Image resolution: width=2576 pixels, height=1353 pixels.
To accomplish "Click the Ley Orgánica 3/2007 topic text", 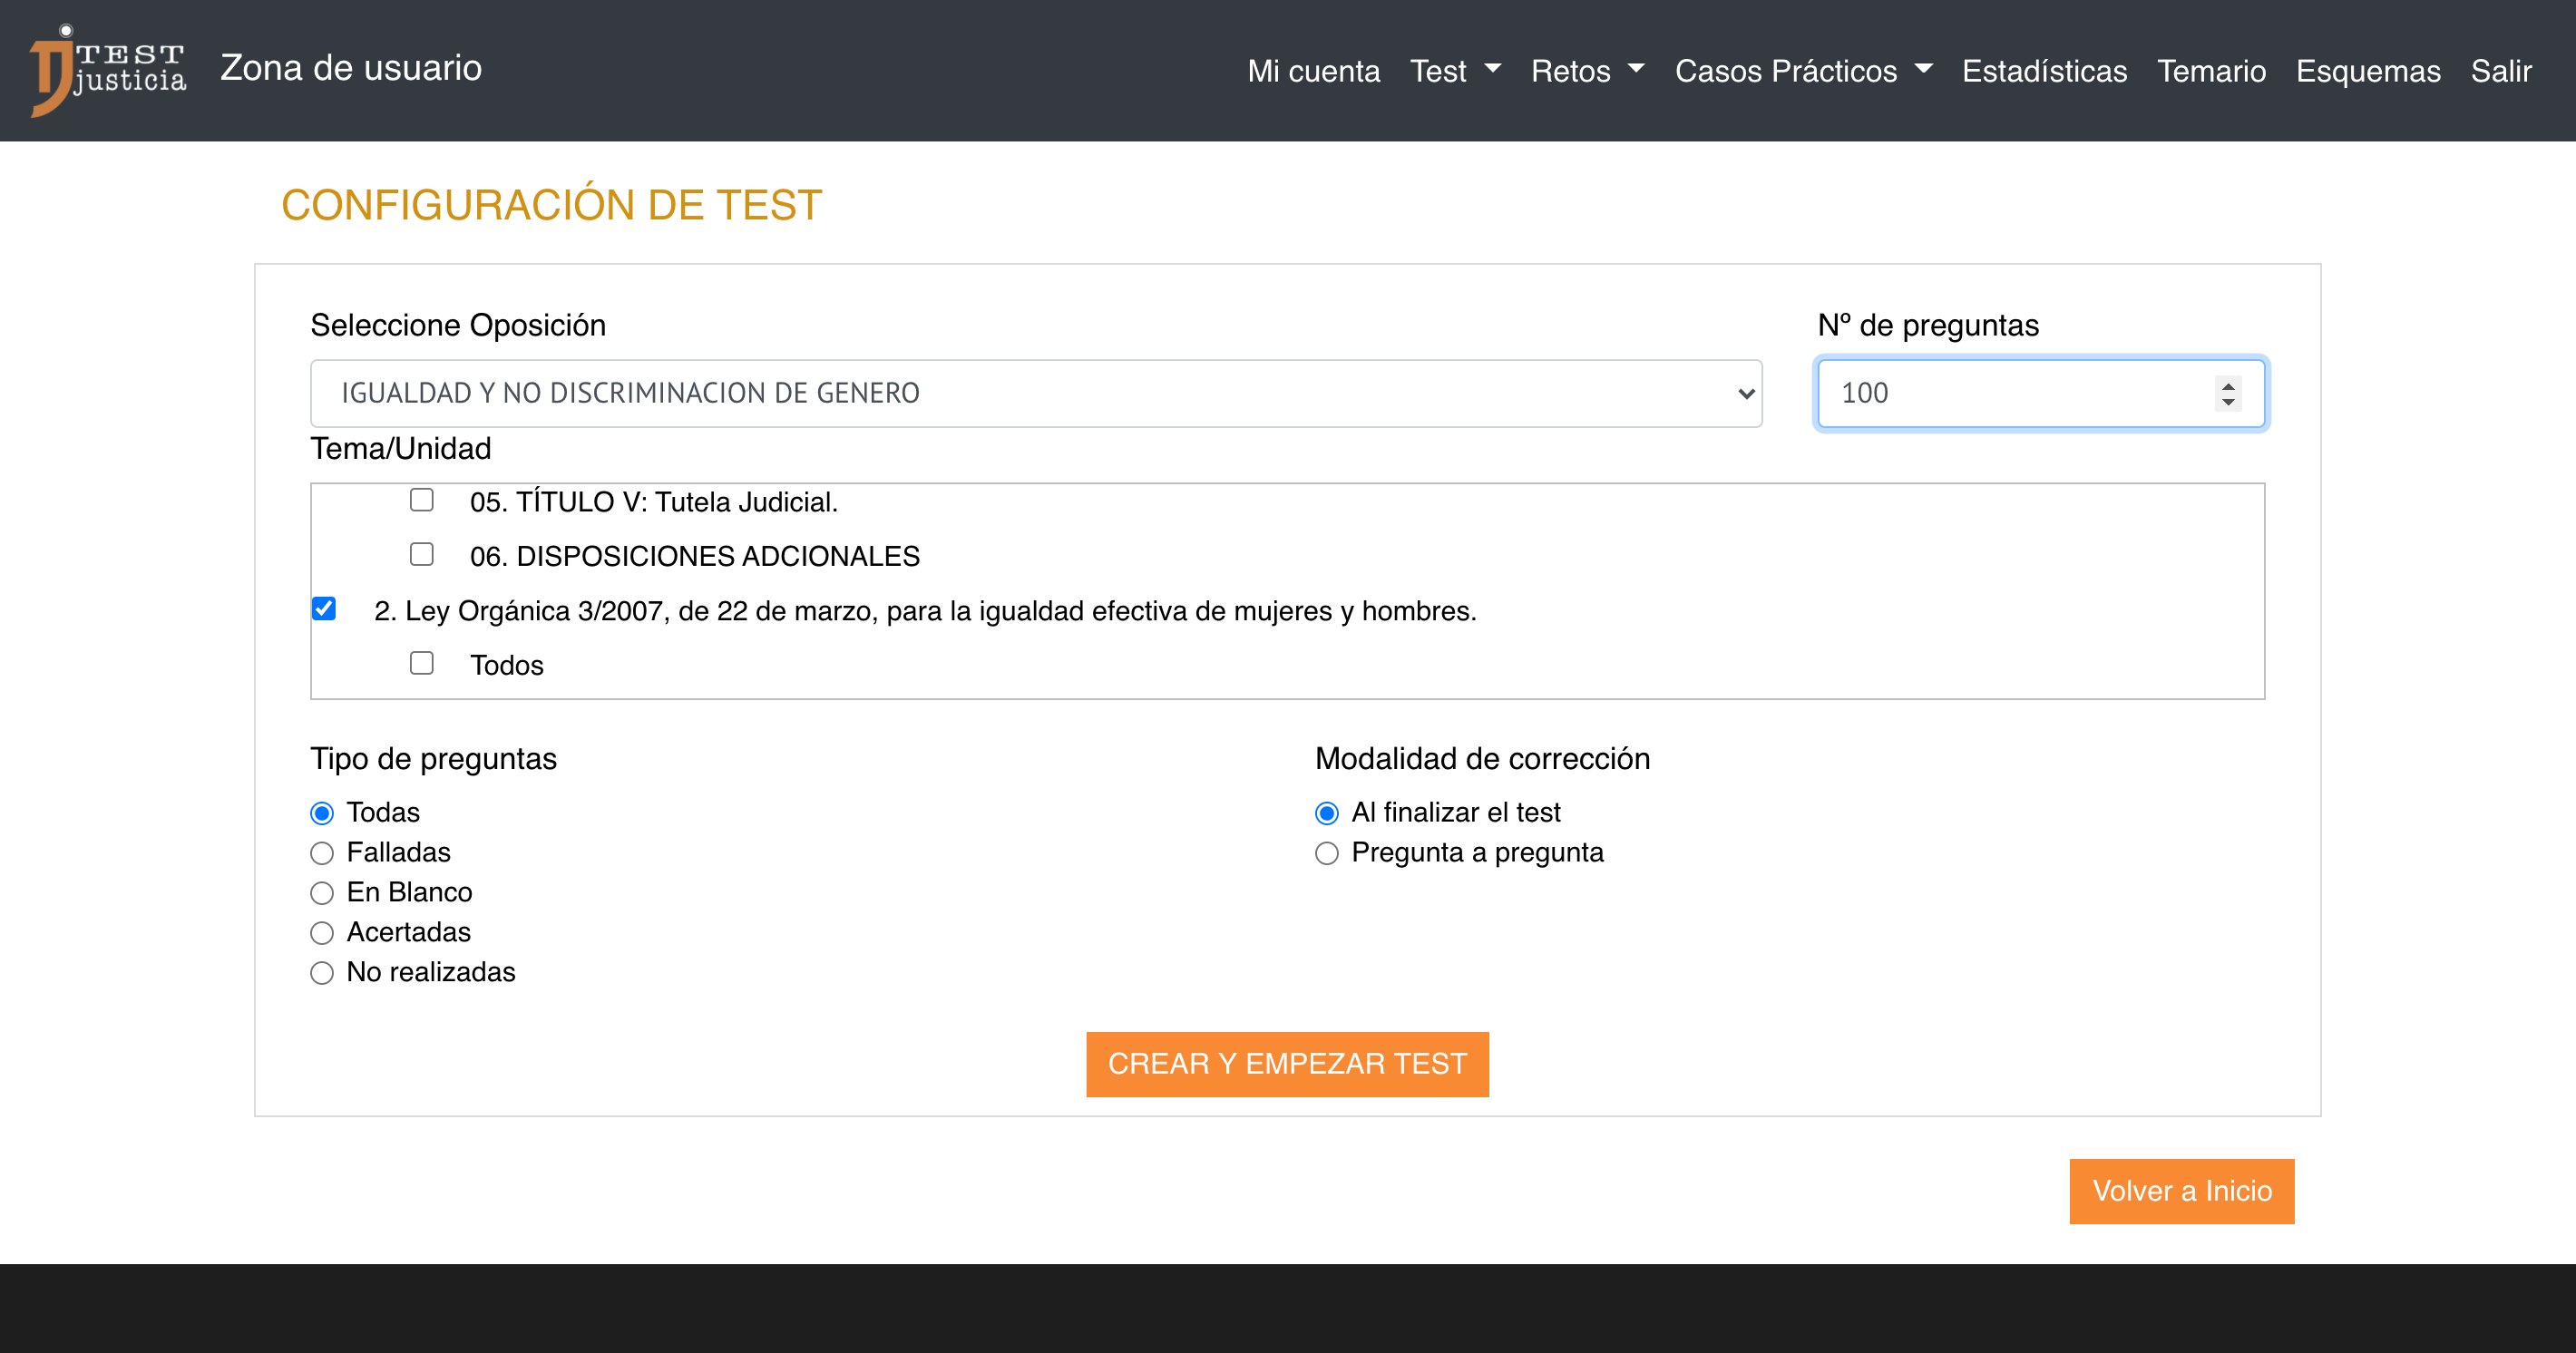I will pos(925,611).
